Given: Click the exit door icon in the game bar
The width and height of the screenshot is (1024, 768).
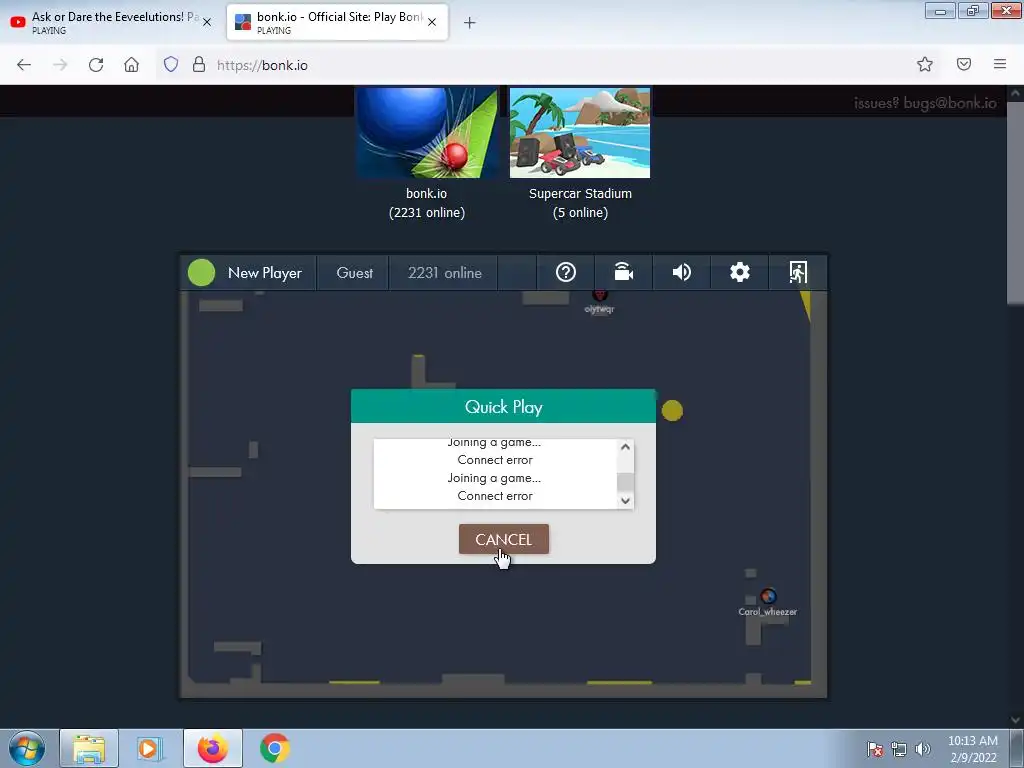Looking at the screenshot, I should click(x=798, y=272).
